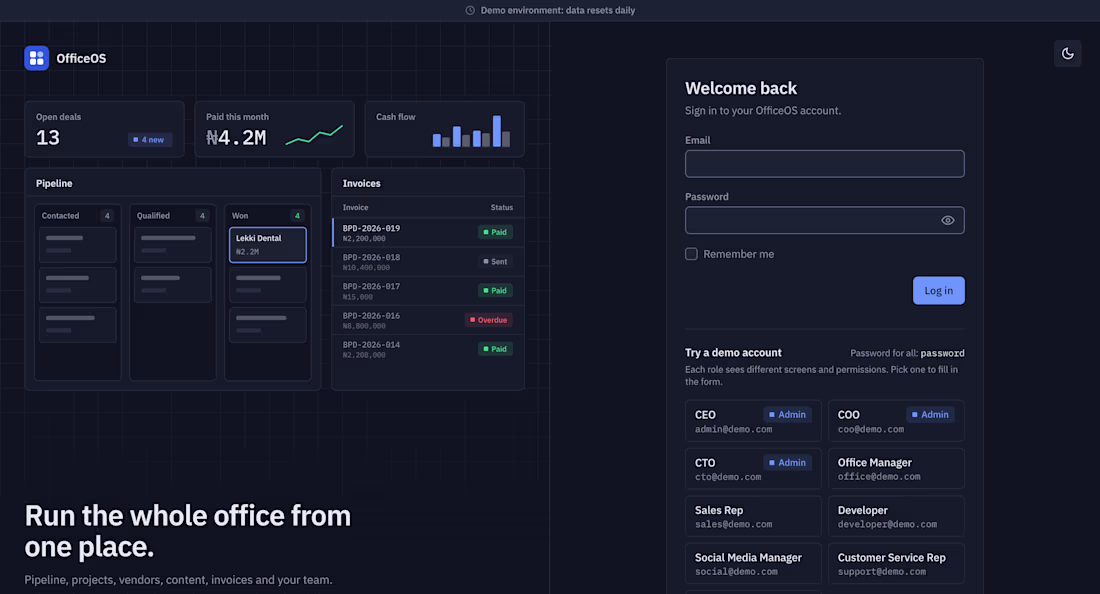The height and width of the screenshot is (594, 1100).
Task: Click the Try a demo account heading
Action: tap(733, 353)
